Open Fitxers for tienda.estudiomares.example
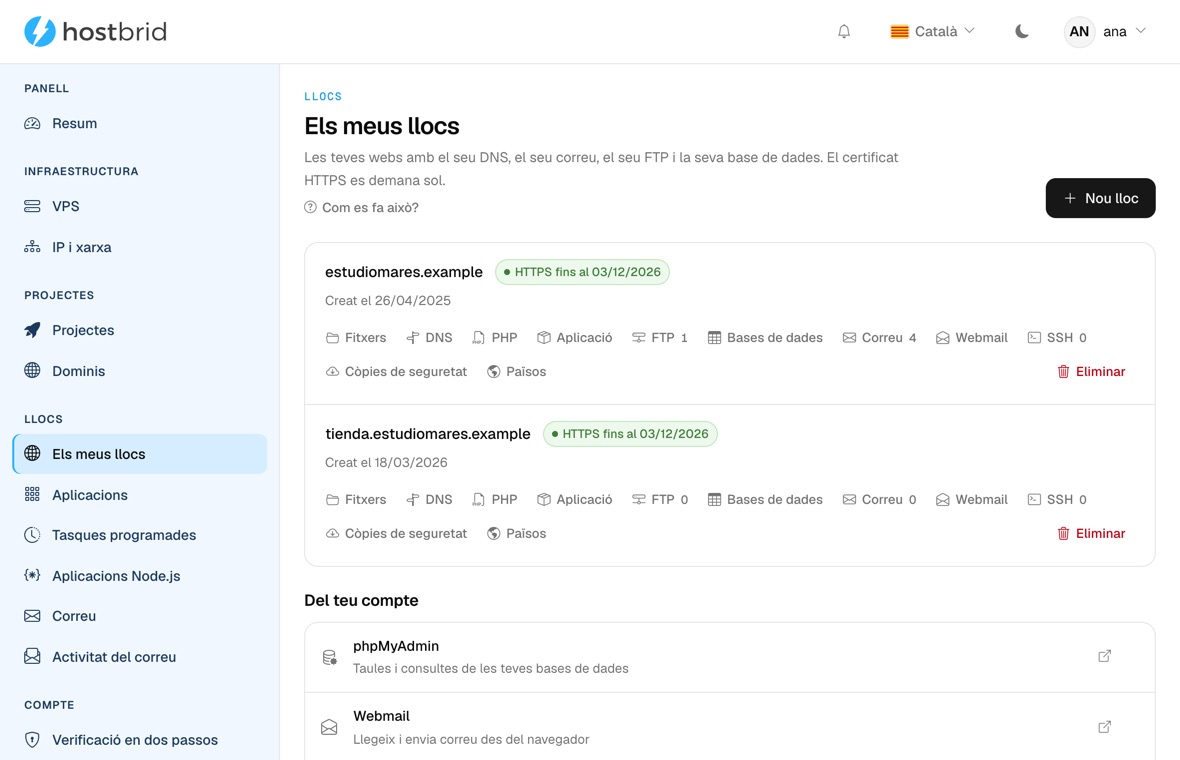 (x=356, y=500)
